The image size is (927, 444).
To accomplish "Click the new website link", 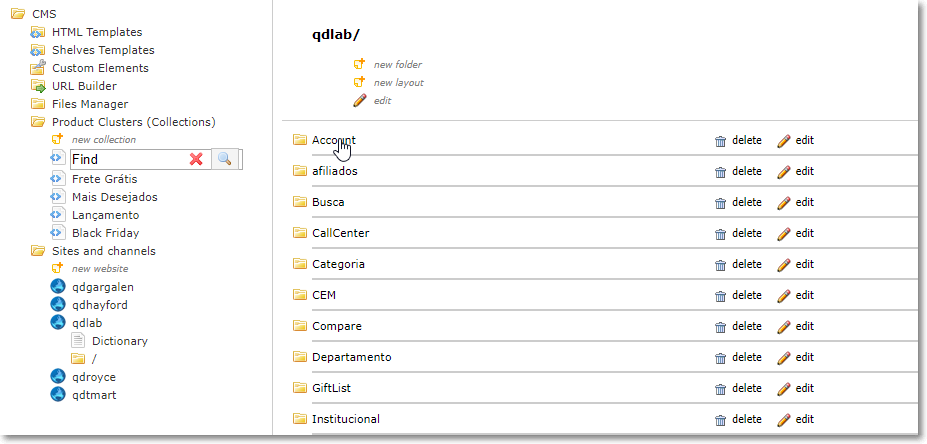I will click(100, 269).
